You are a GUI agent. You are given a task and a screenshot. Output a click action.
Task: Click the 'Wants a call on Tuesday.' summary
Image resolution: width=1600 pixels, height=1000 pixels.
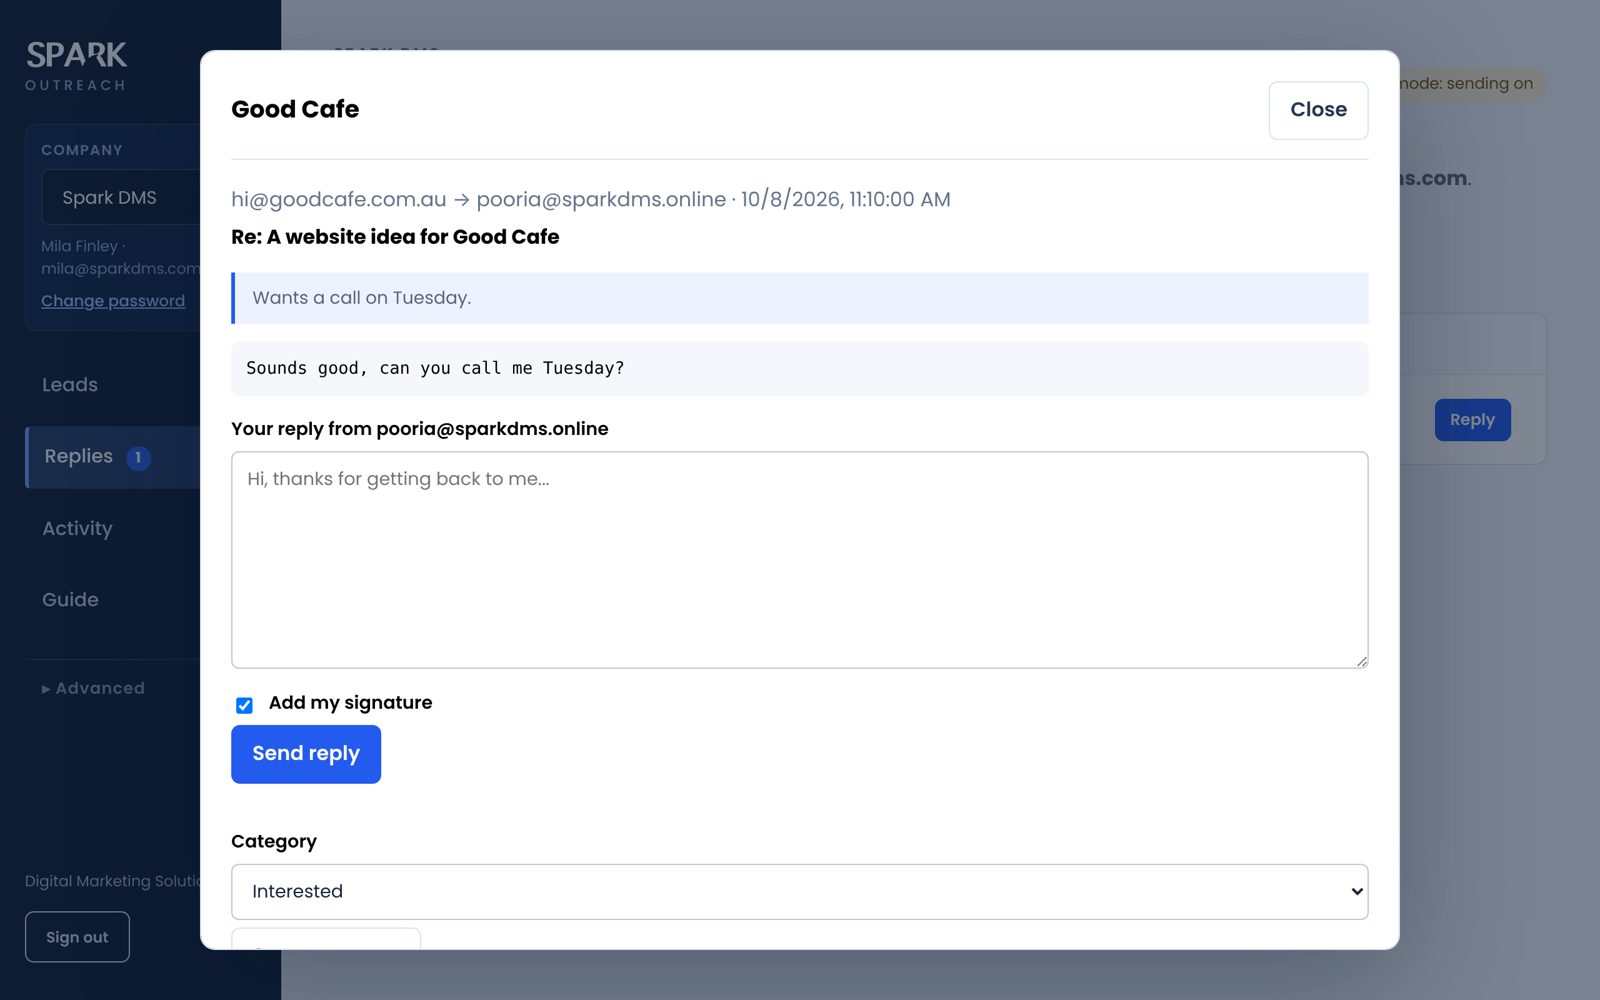(x=800, y=298)
